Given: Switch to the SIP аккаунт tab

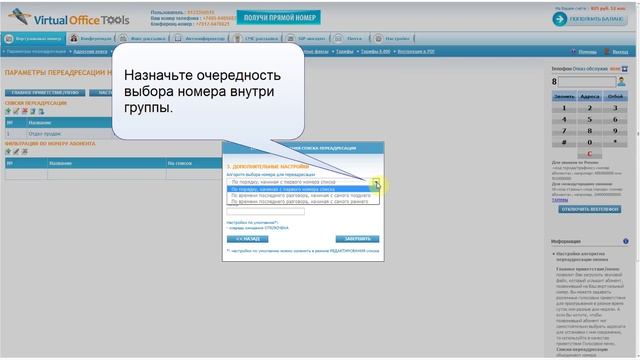Looking at the screenshot, I should coord(307,39).
